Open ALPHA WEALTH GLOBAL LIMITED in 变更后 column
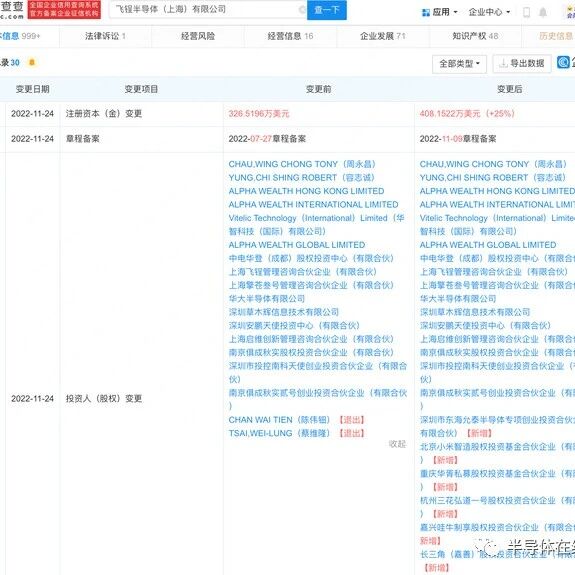Viewport: 575px width, 575px height. pyautogui.click(x=488, y=245)
